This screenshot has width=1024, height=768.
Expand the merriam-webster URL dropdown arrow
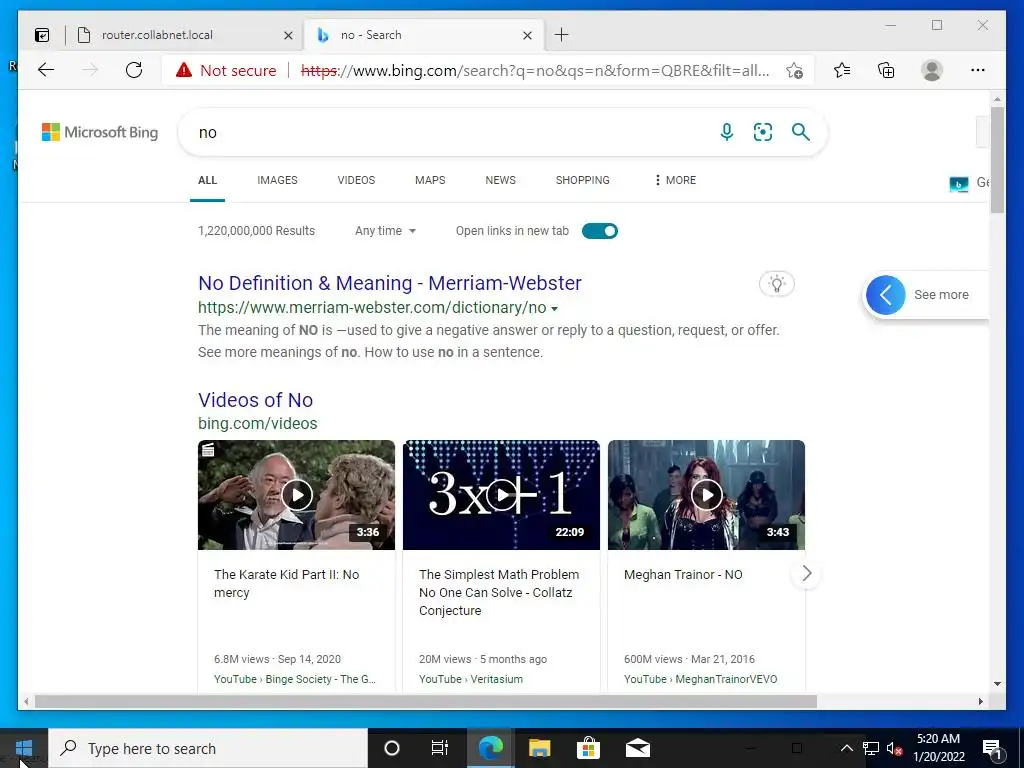(554, 308)
